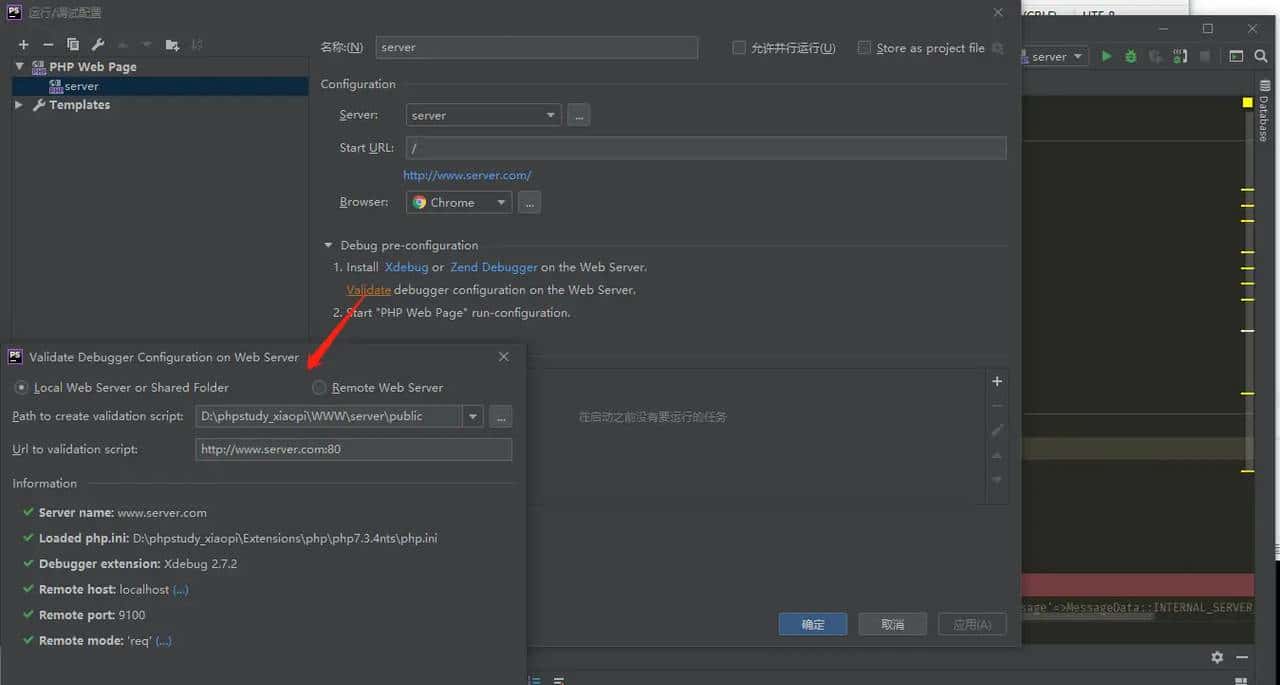Collapse the Debug pre-configuration section
Screen dimensions: 1280x685
(328, 244)
